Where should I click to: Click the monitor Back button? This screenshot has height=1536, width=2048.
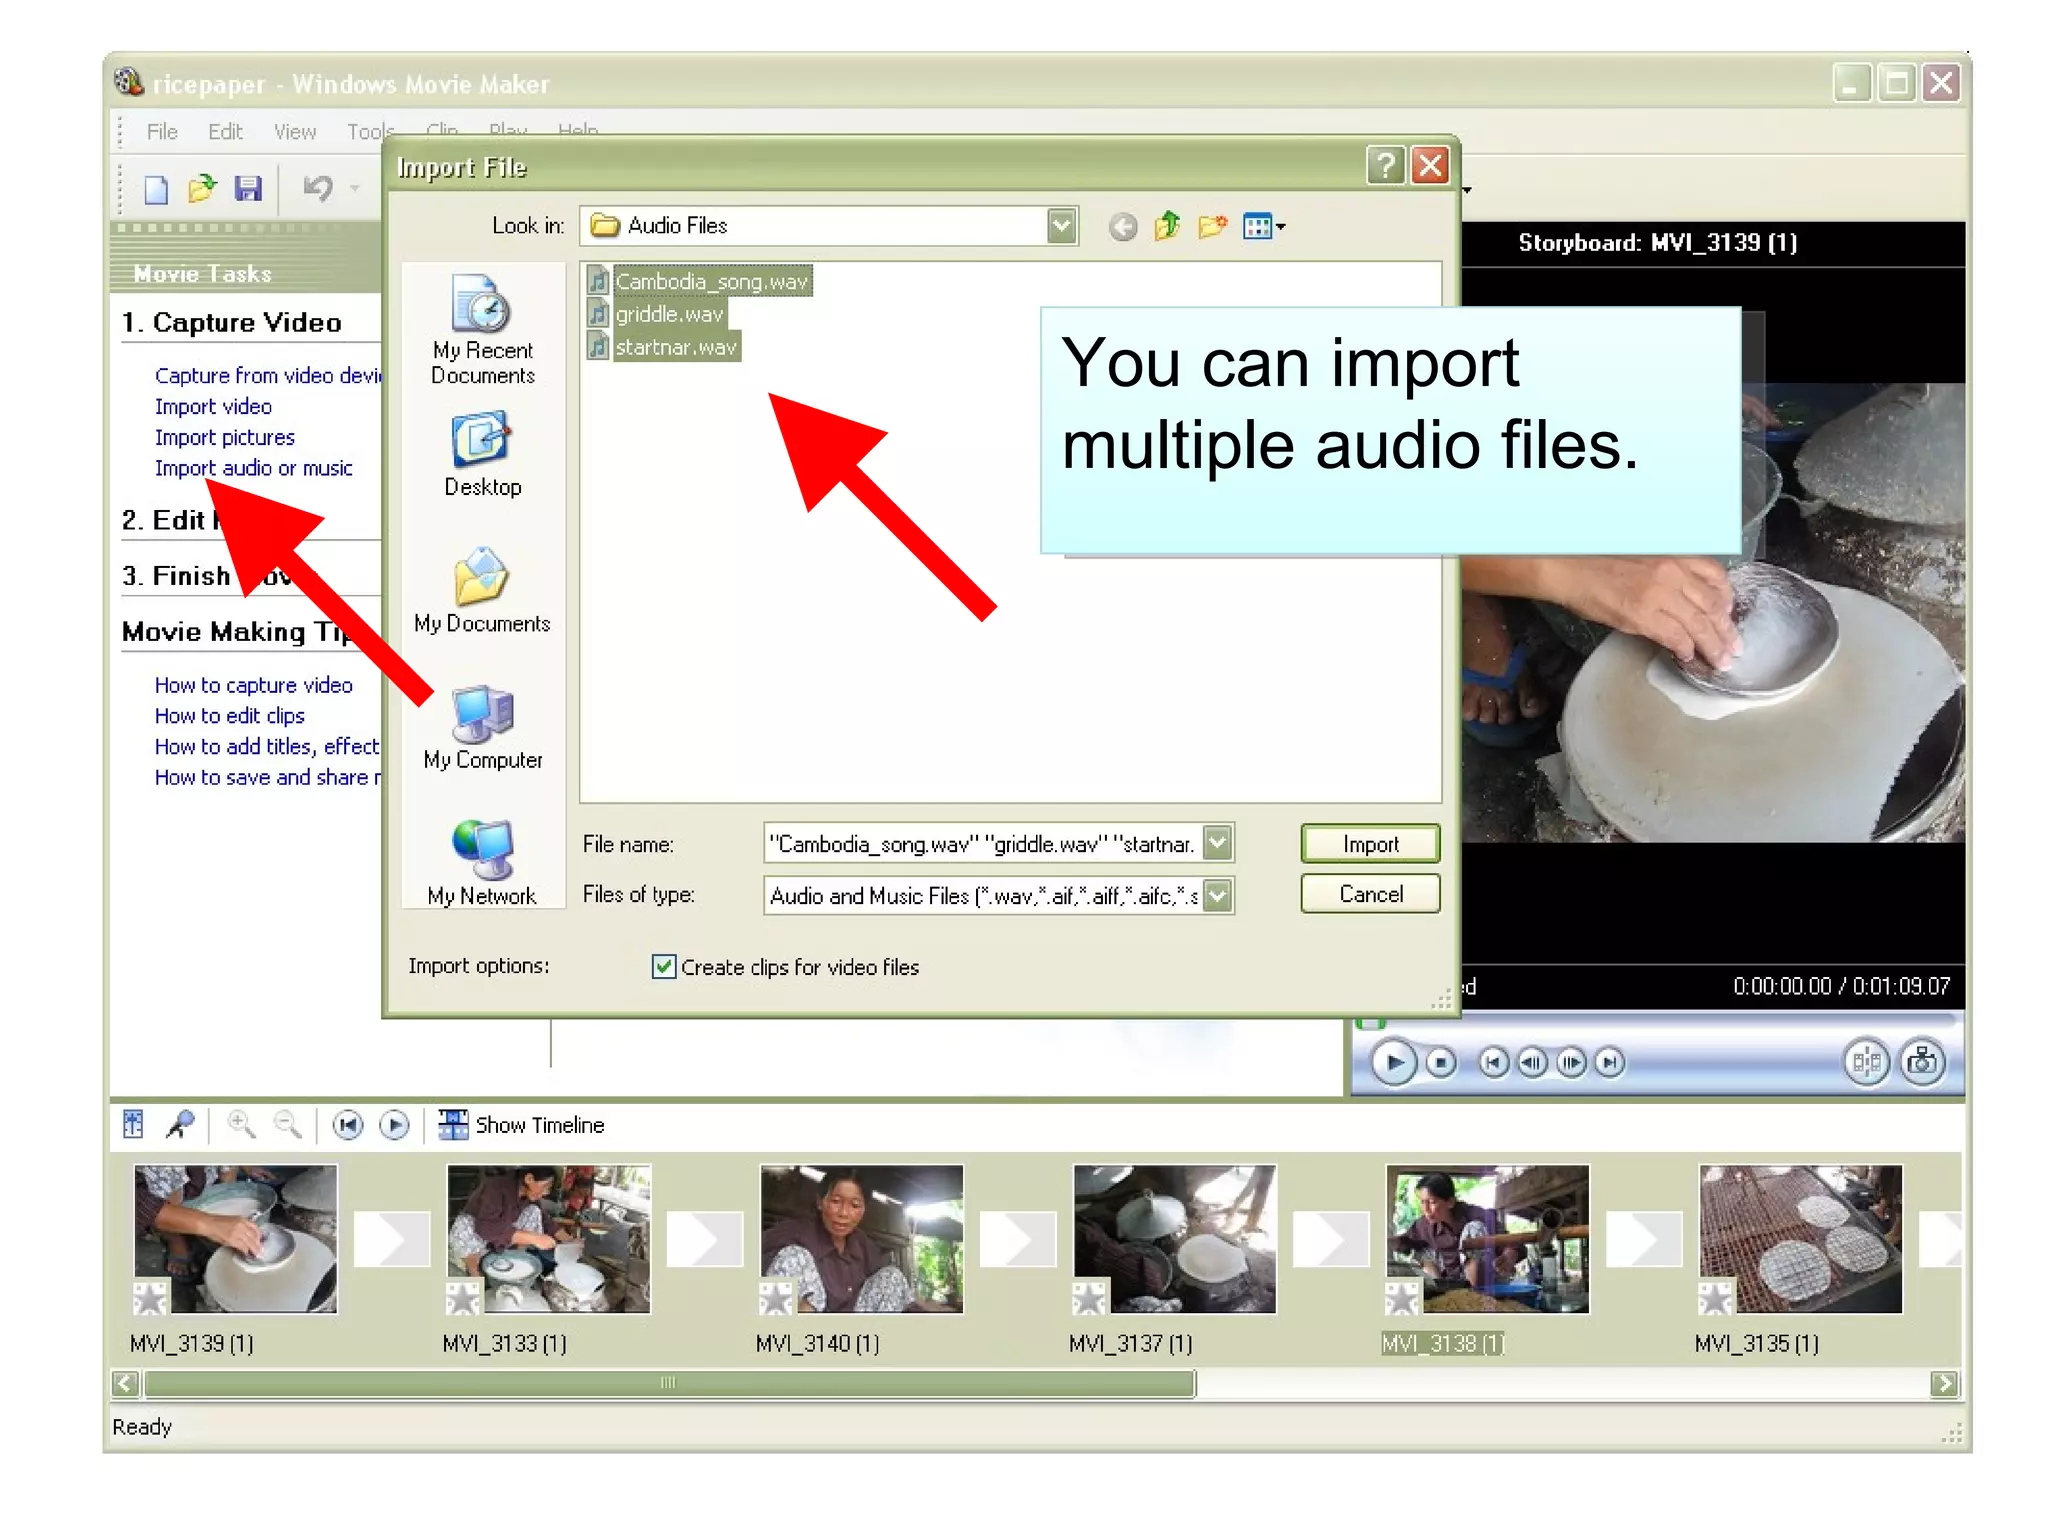1493,1062
